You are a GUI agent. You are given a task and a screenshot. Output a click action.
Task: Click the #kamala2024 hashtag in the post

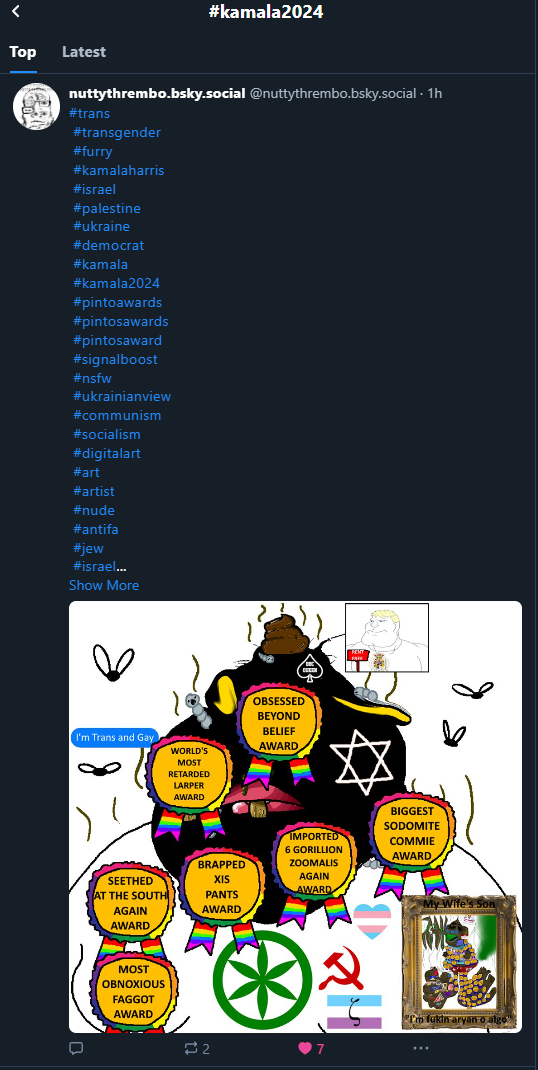[116, 283]
